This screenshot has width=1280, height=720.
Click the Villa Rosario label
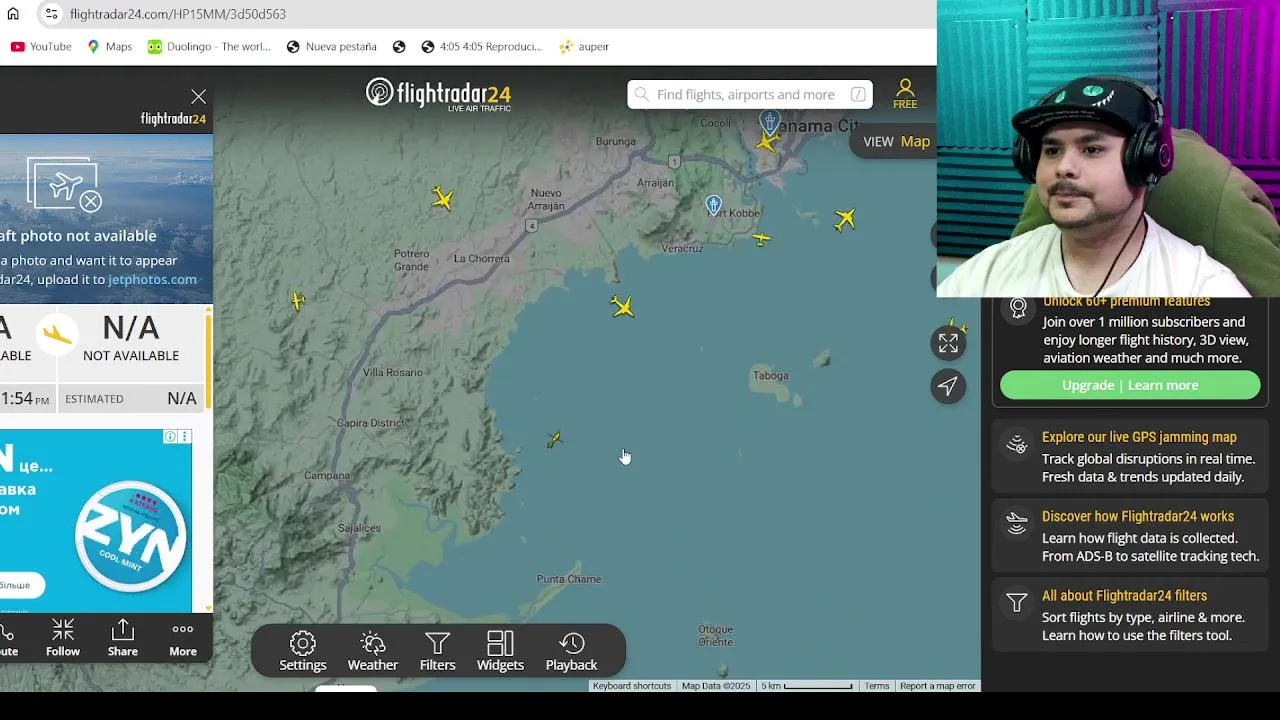coord(392,373)
